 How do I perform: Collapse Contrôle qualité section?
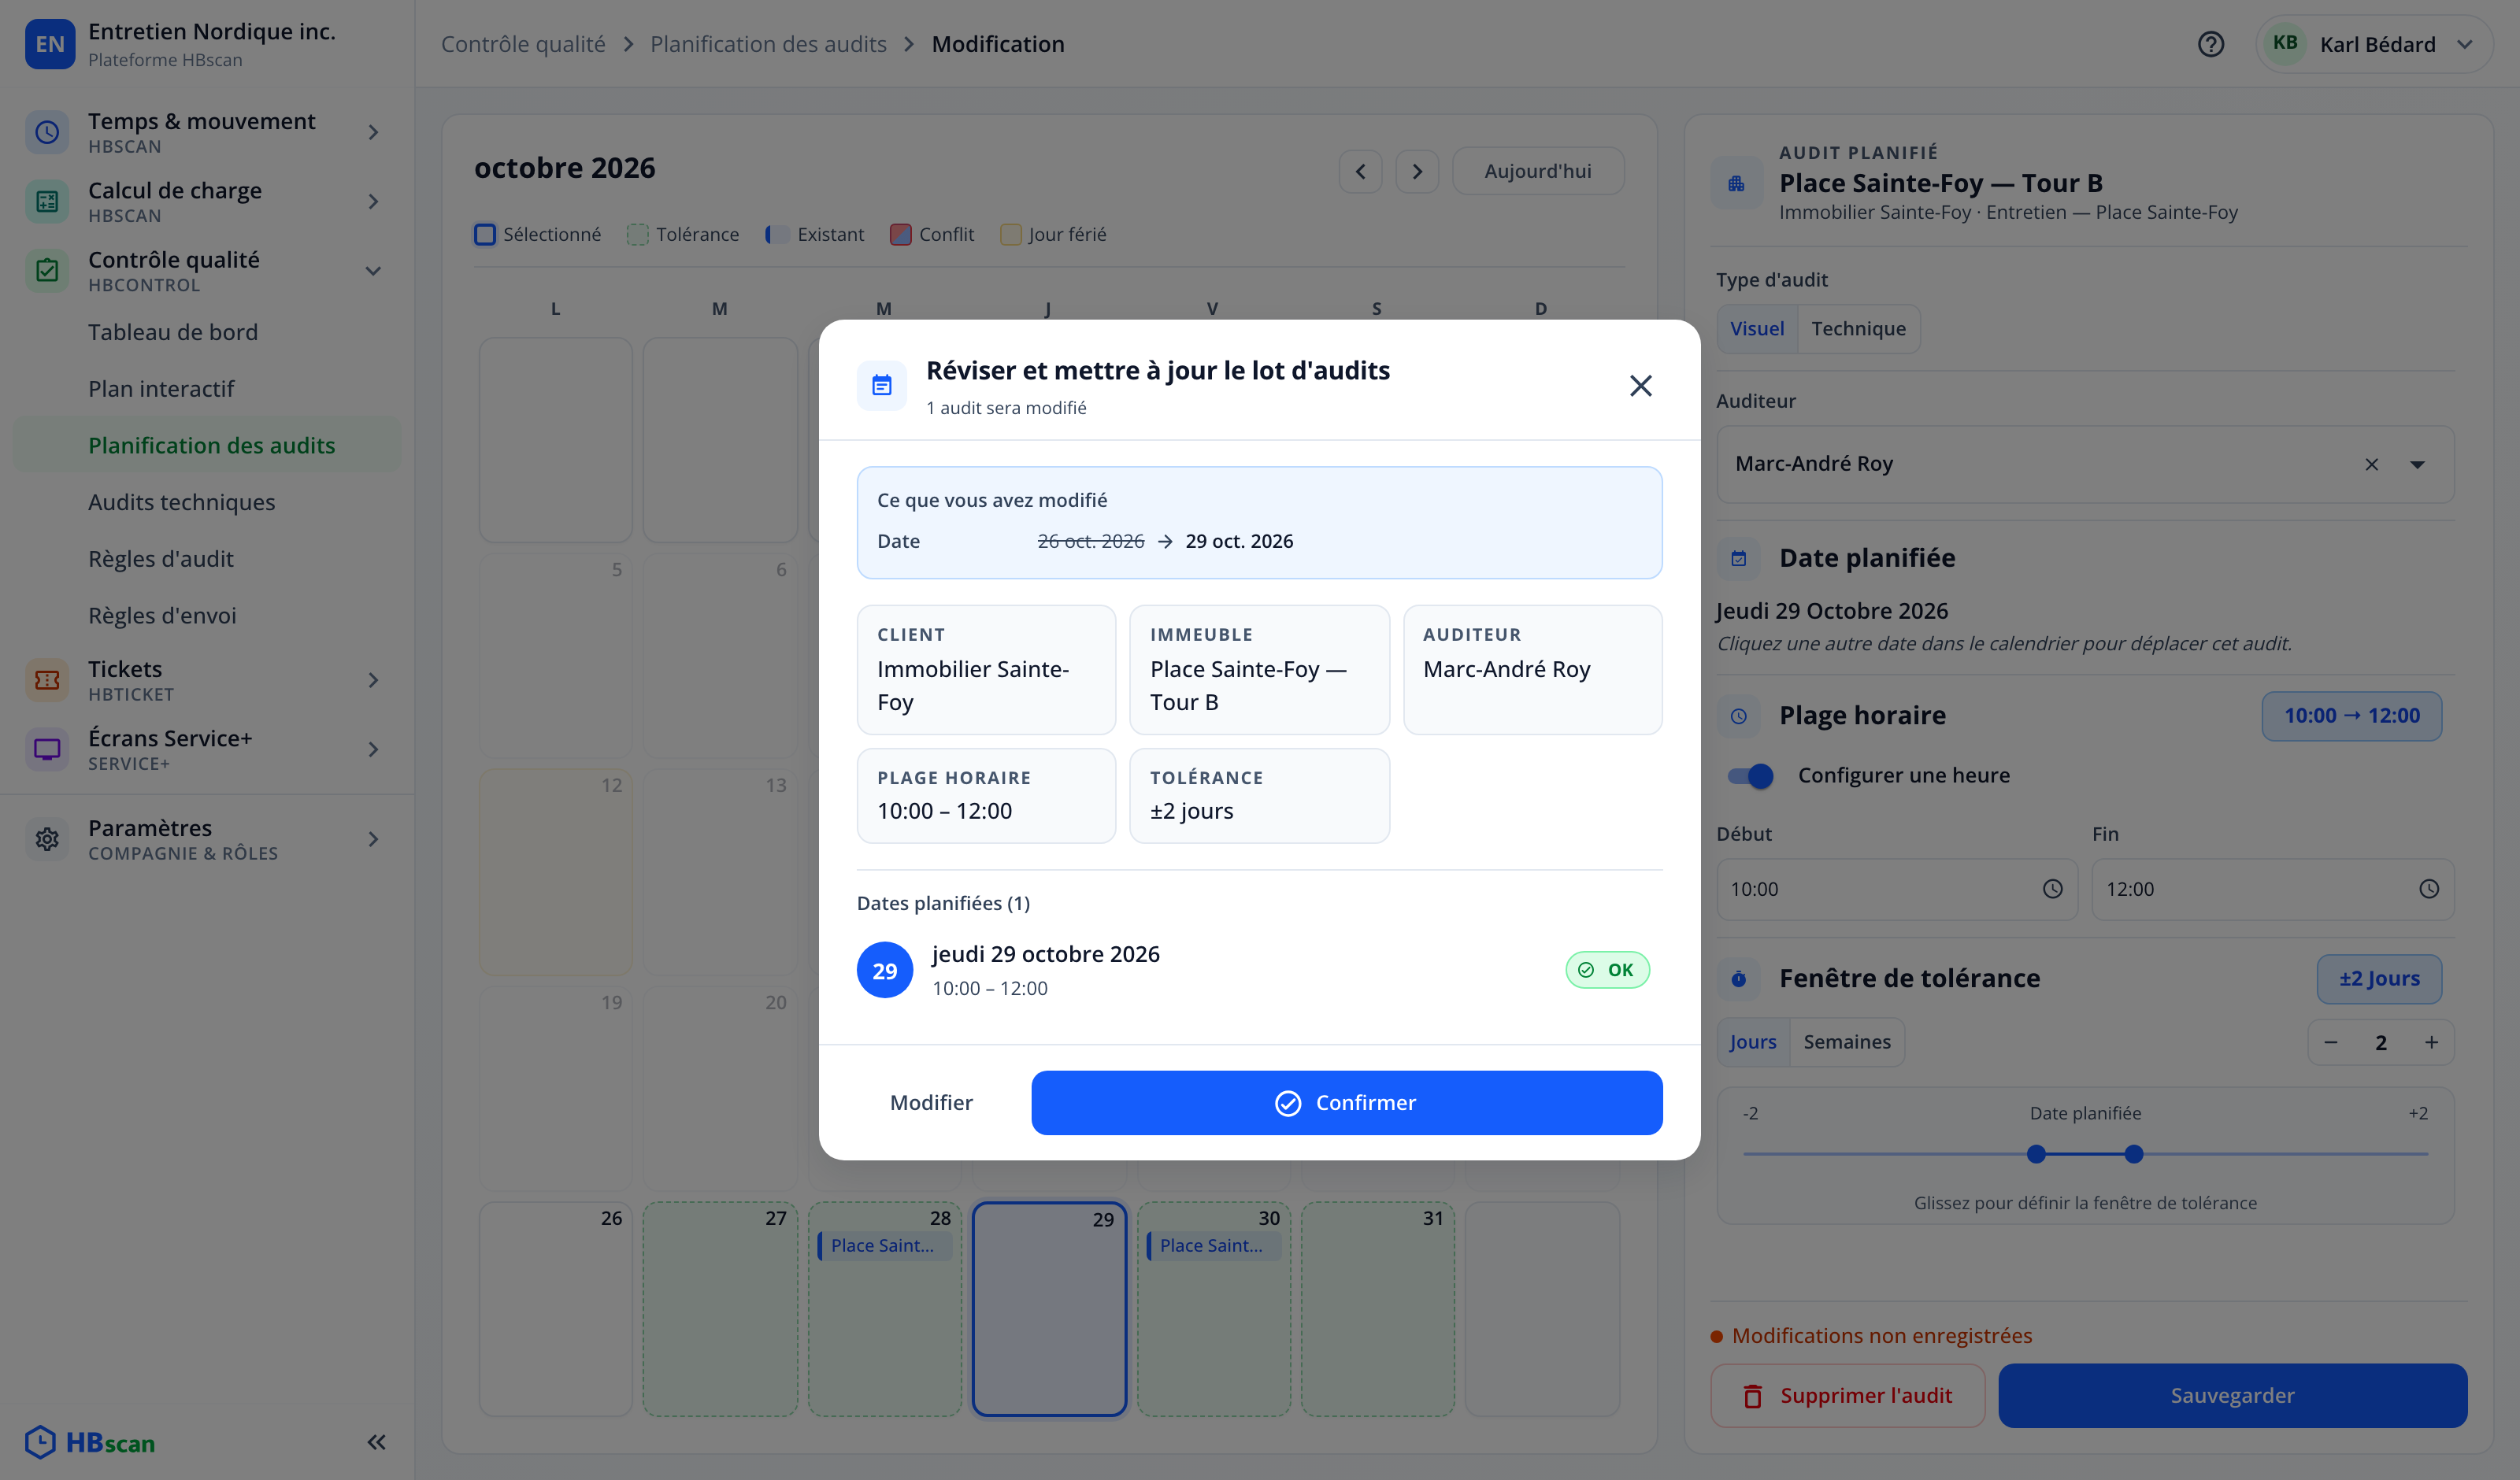click(207, 271)
